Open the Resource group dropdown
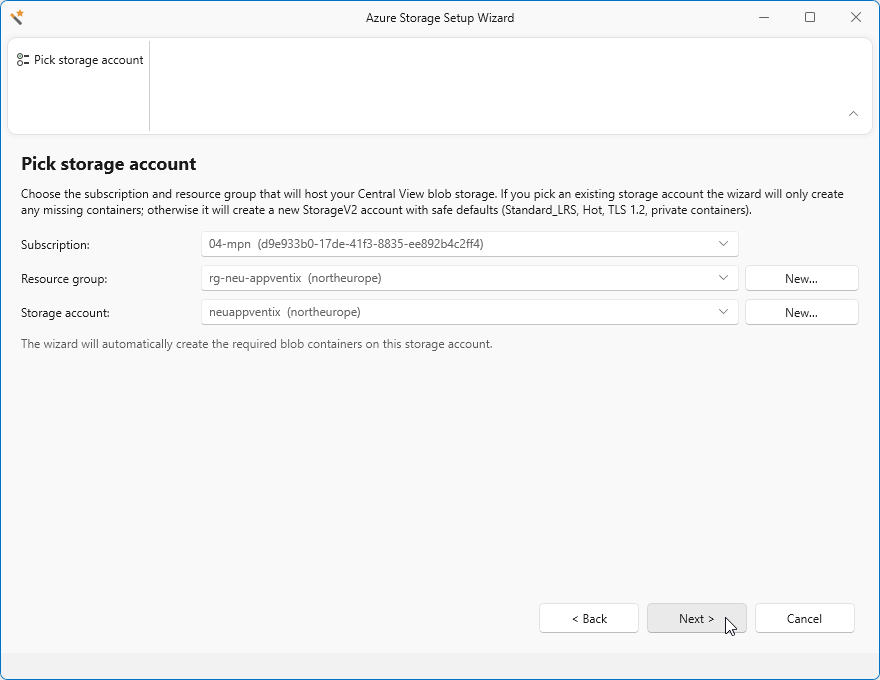Viewport: 880px width, 680px height. point(470,278)
